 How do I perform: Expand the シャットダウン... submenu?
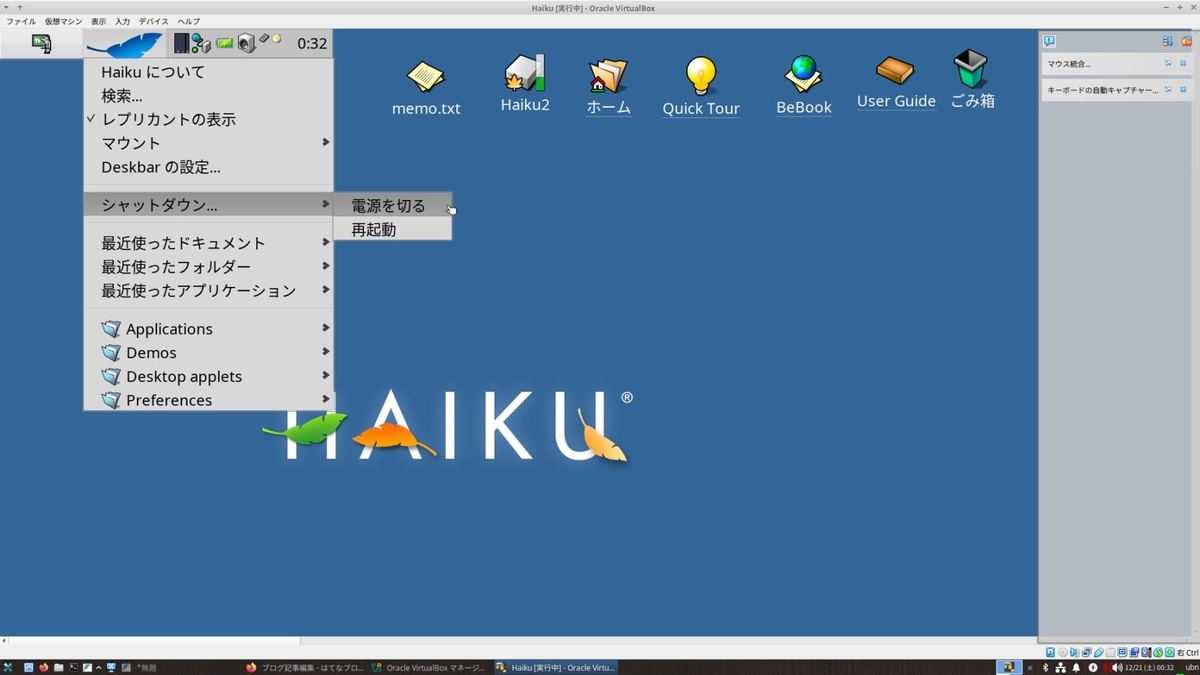[208, 205]
